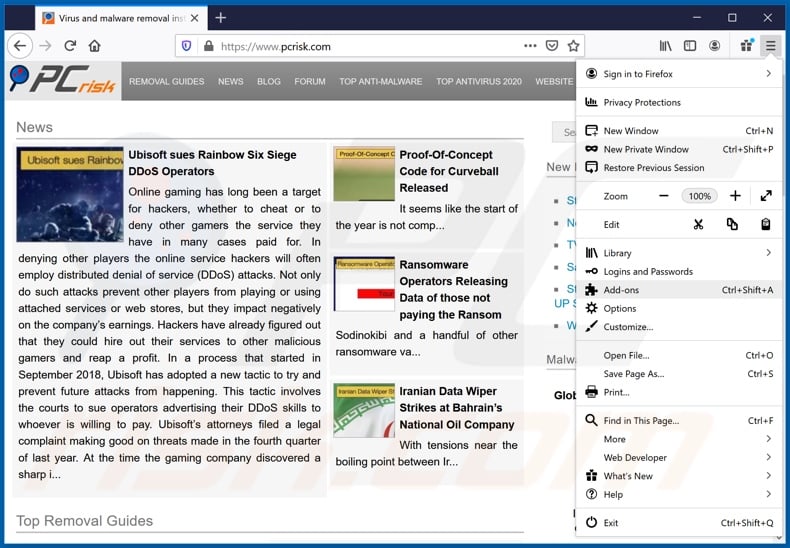
Task: Expand the Library submenu
Action: (x=768, y=253)
